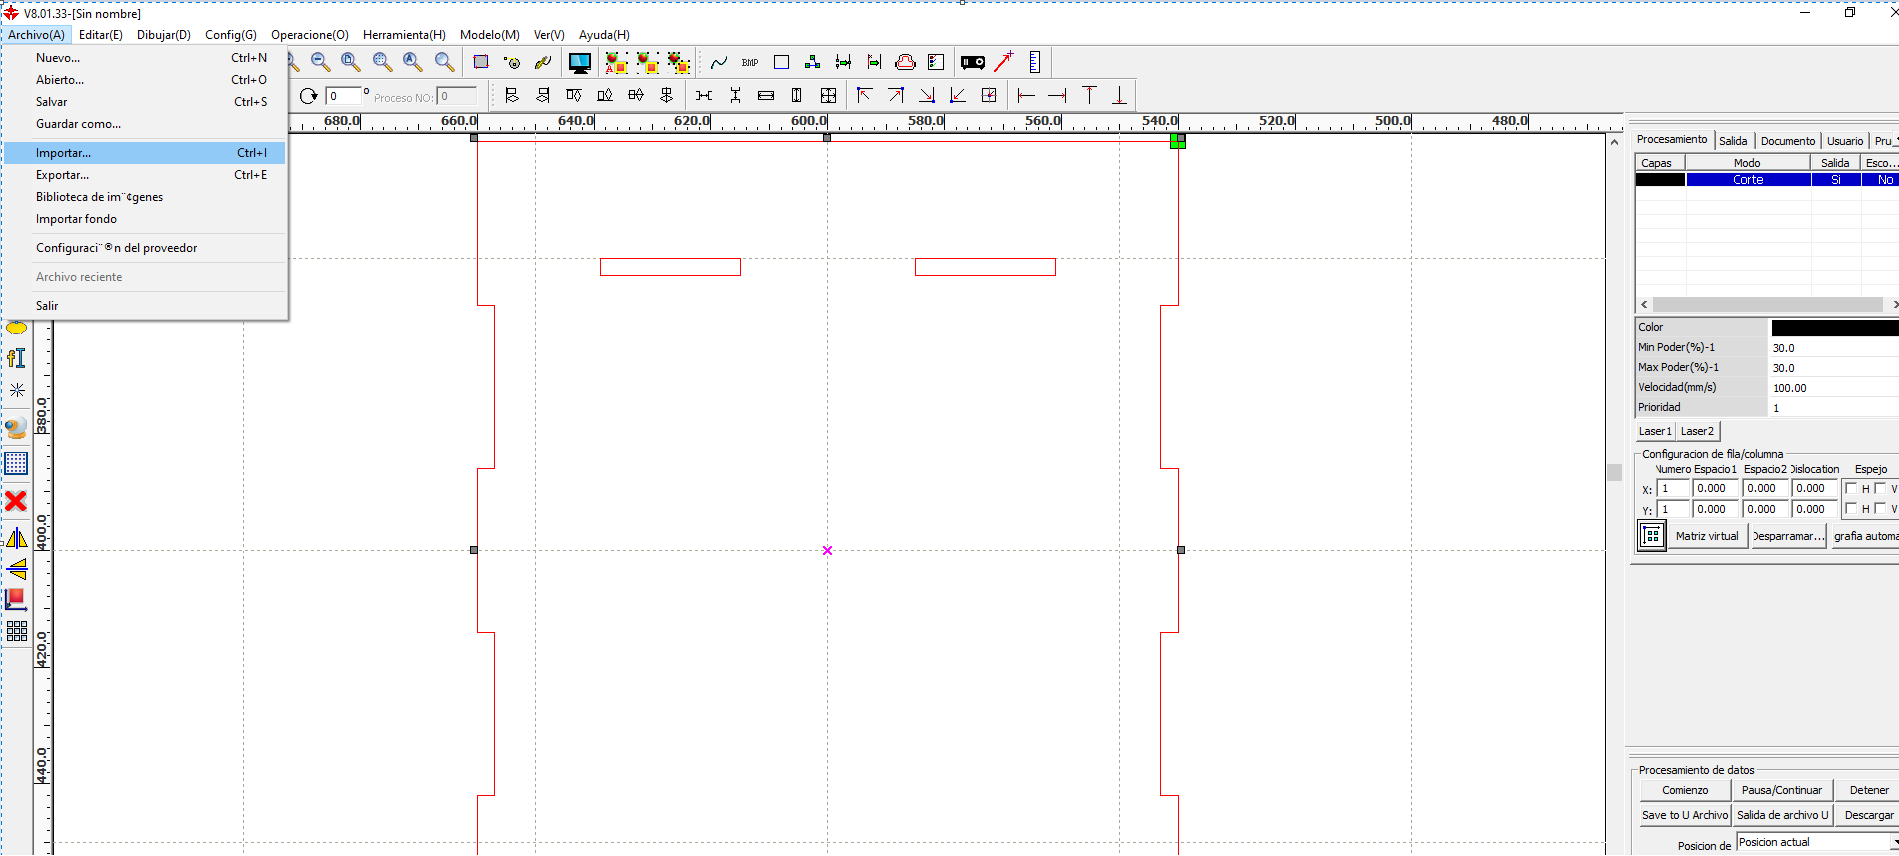Click the Save to U Archivo button
Screen dimensions: 1899x856
1685,815
